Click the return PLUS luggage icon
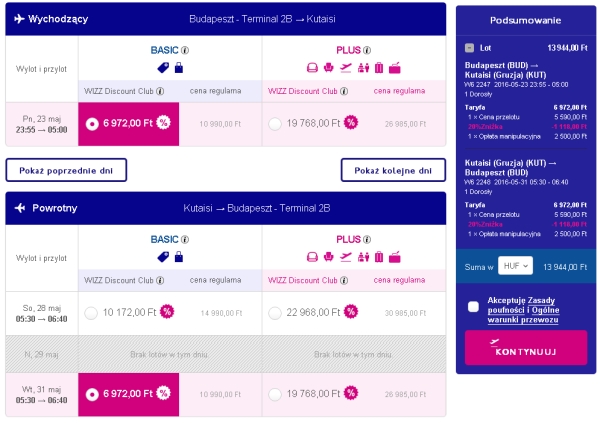 379,257
